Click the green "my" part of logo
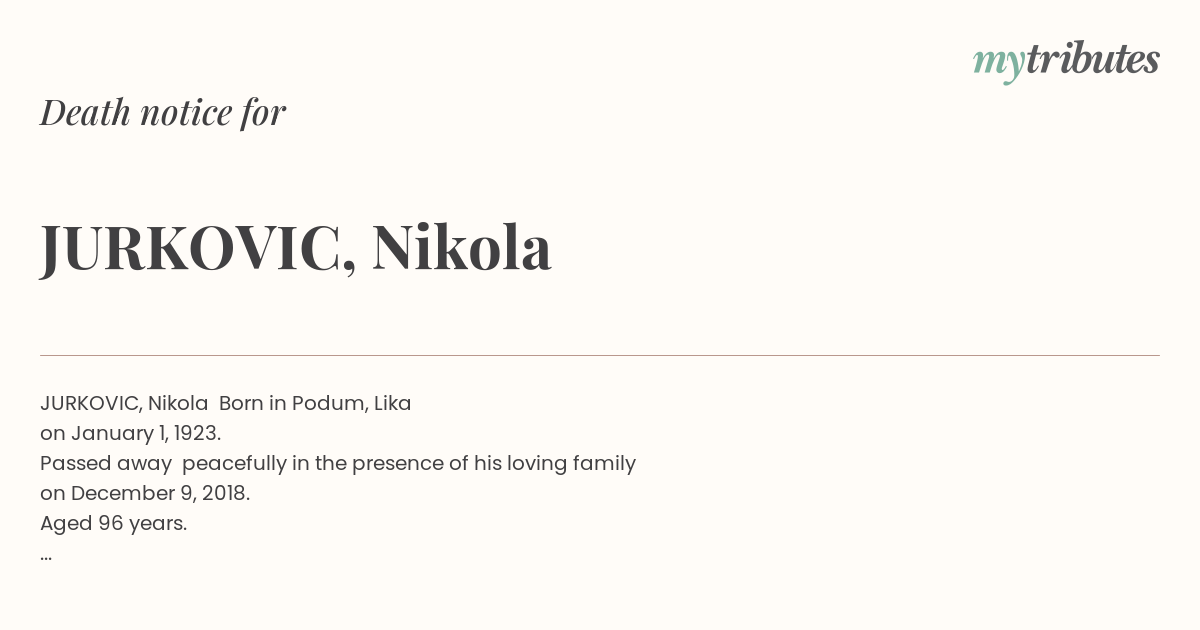The height and width of the screenshot is (630, 1200). point(998,62)
